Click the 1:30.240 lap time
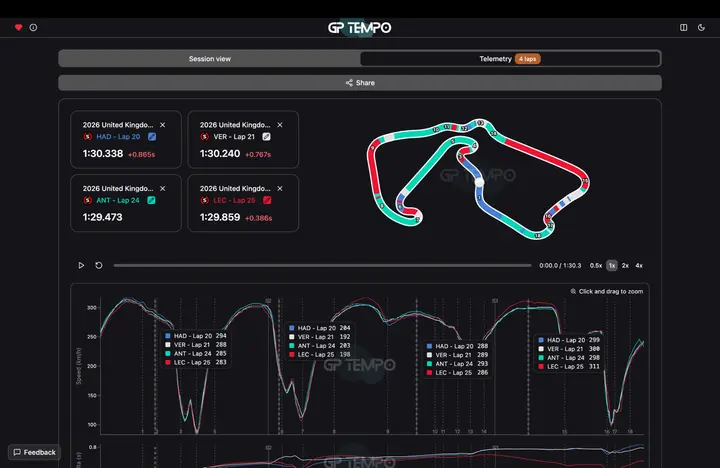 click(220, 153)
